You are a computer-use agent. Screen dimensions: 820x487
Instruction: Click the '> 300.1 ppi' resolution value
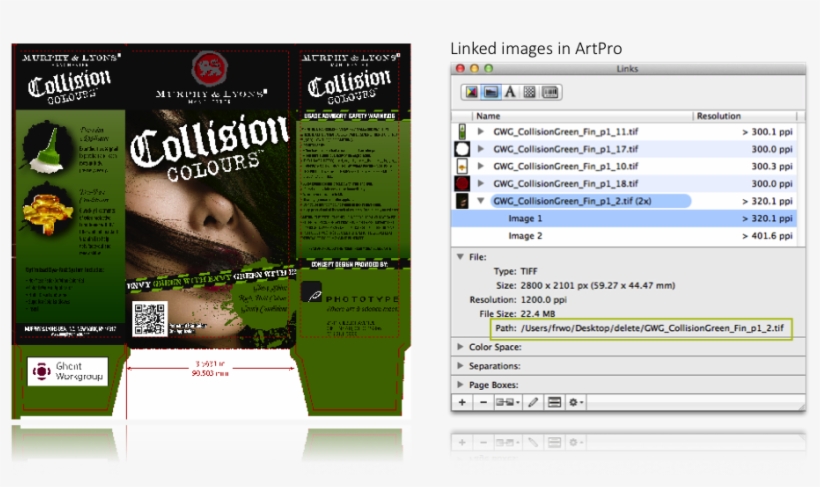tap(767, 132)
